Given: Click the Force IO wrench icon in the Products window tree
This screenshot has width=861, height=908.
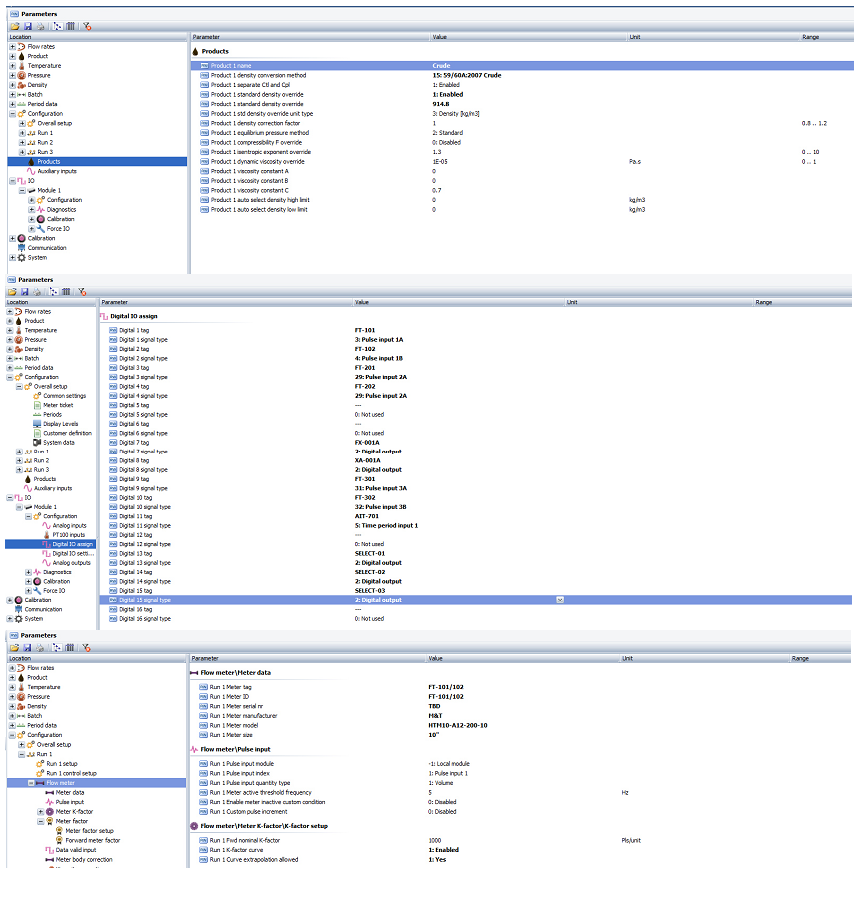Looking at the screenshot, I should 41,229.
